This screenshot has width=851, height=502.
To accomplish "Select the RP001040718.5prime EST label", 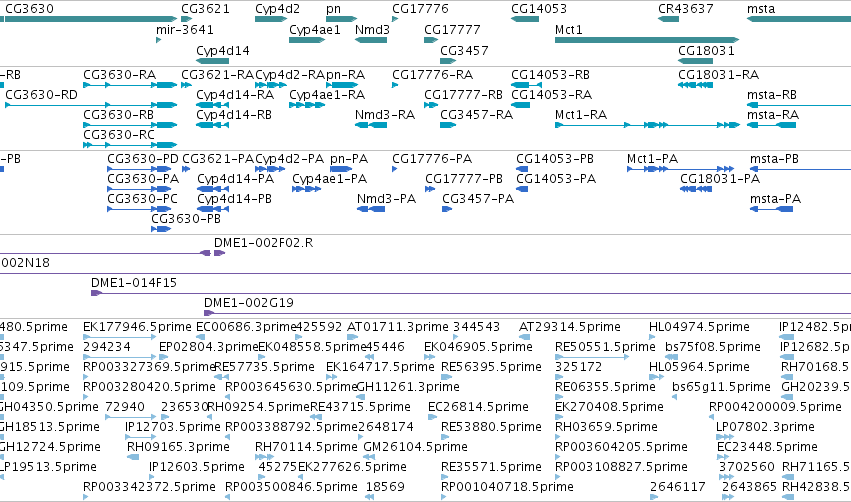I will click(x=507, y=487).
